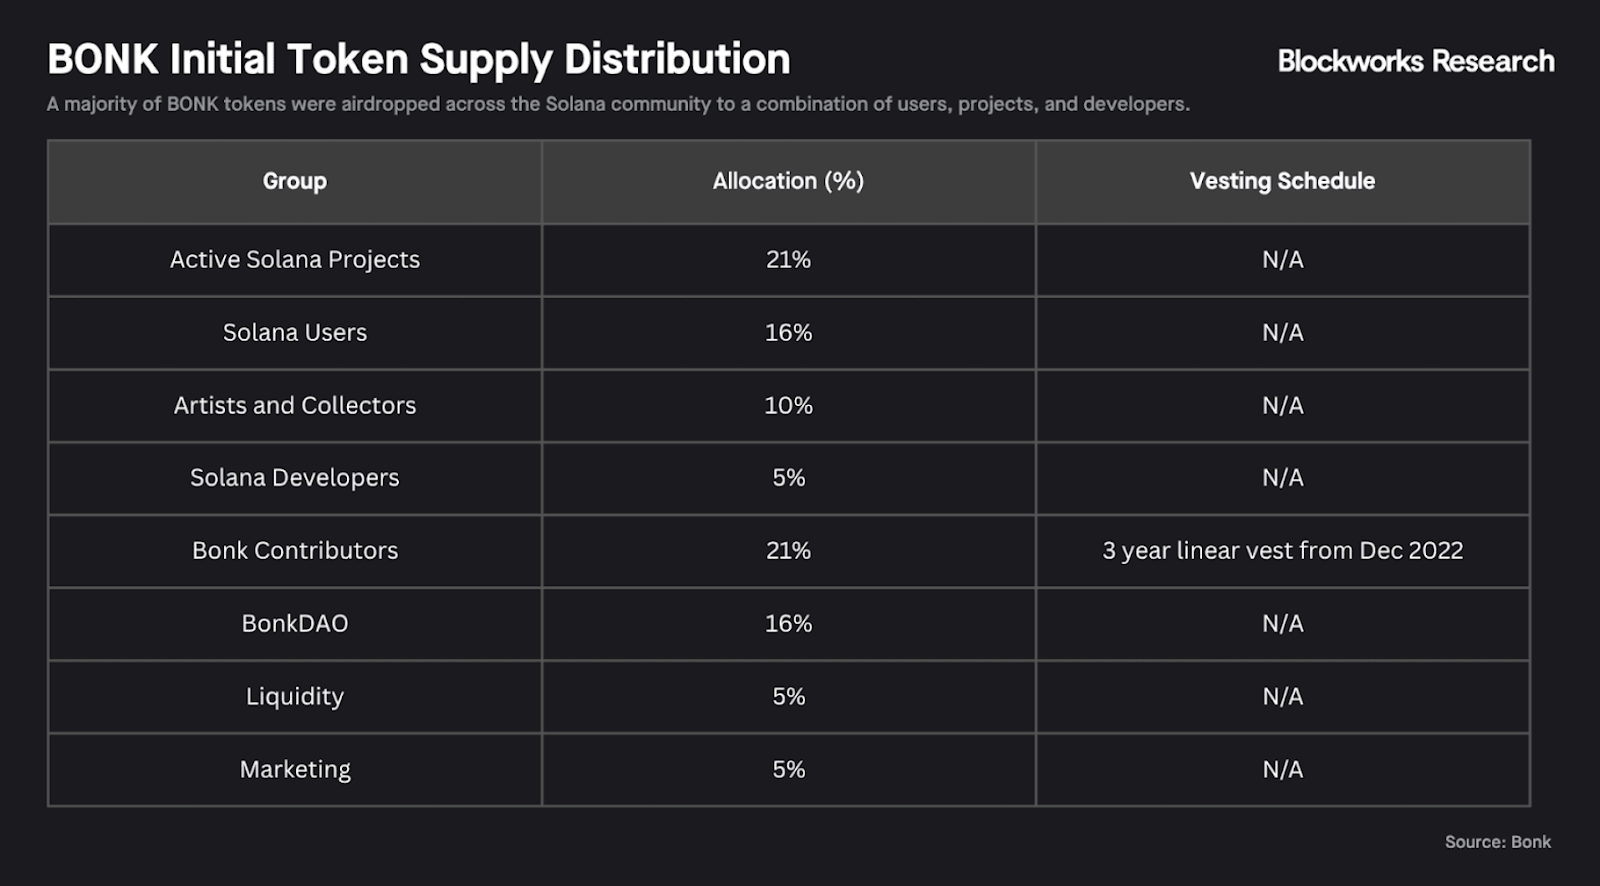This screenshot has height=886, width=1600.
Task: Click the BonkDAO row label
Action: 295,624
